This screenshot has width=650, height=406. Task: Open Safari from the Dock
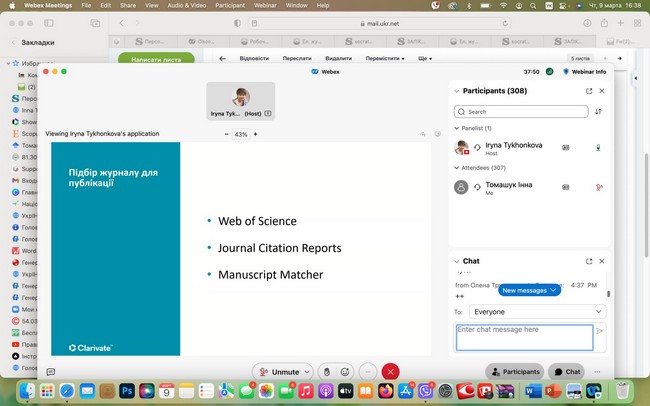(67, 391)
